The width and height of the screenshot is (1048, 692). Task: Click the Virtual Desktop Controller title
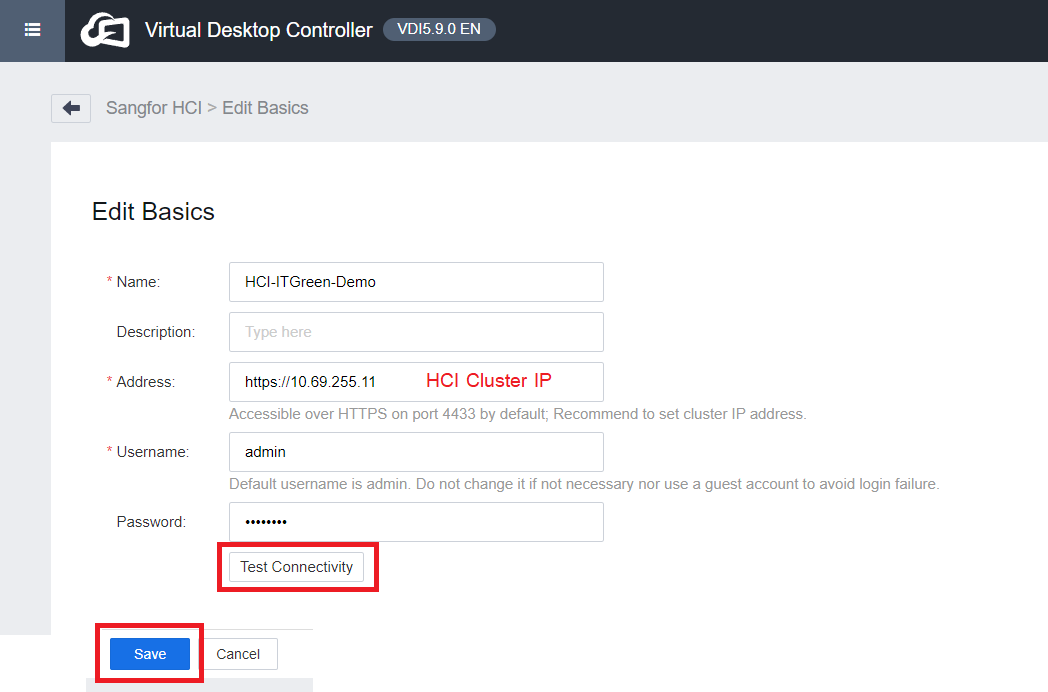(x=259, y=30)
